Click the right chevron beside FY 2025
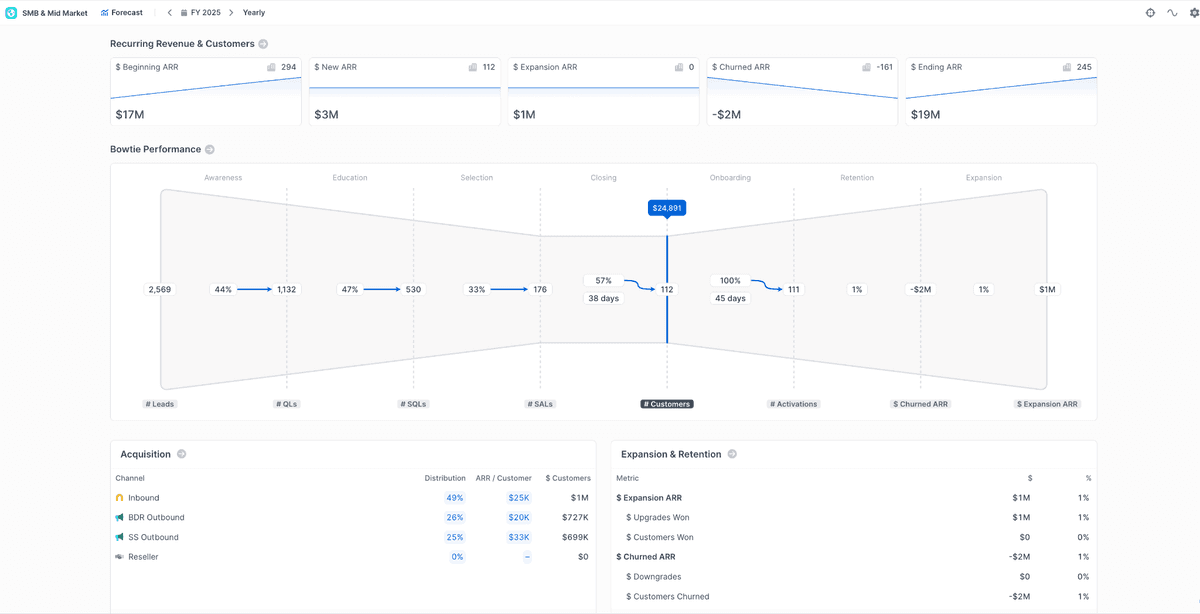 230,13
